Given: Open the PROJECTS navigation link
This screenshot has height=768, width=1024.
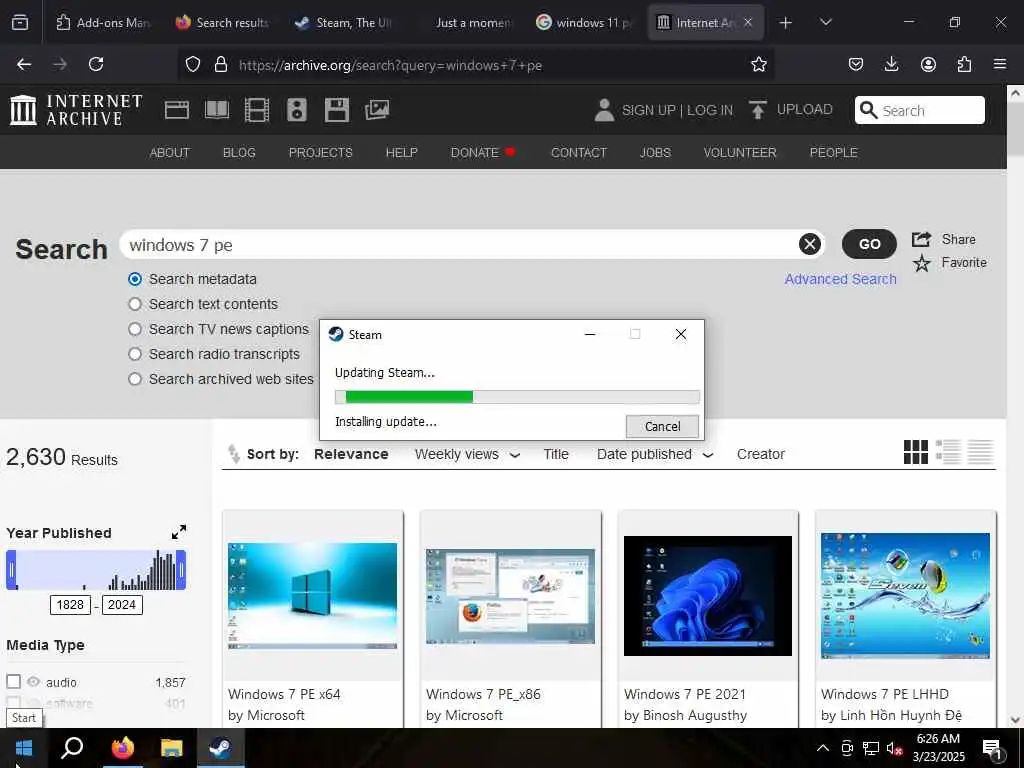Looking at the screenshot, I should 321,152.
